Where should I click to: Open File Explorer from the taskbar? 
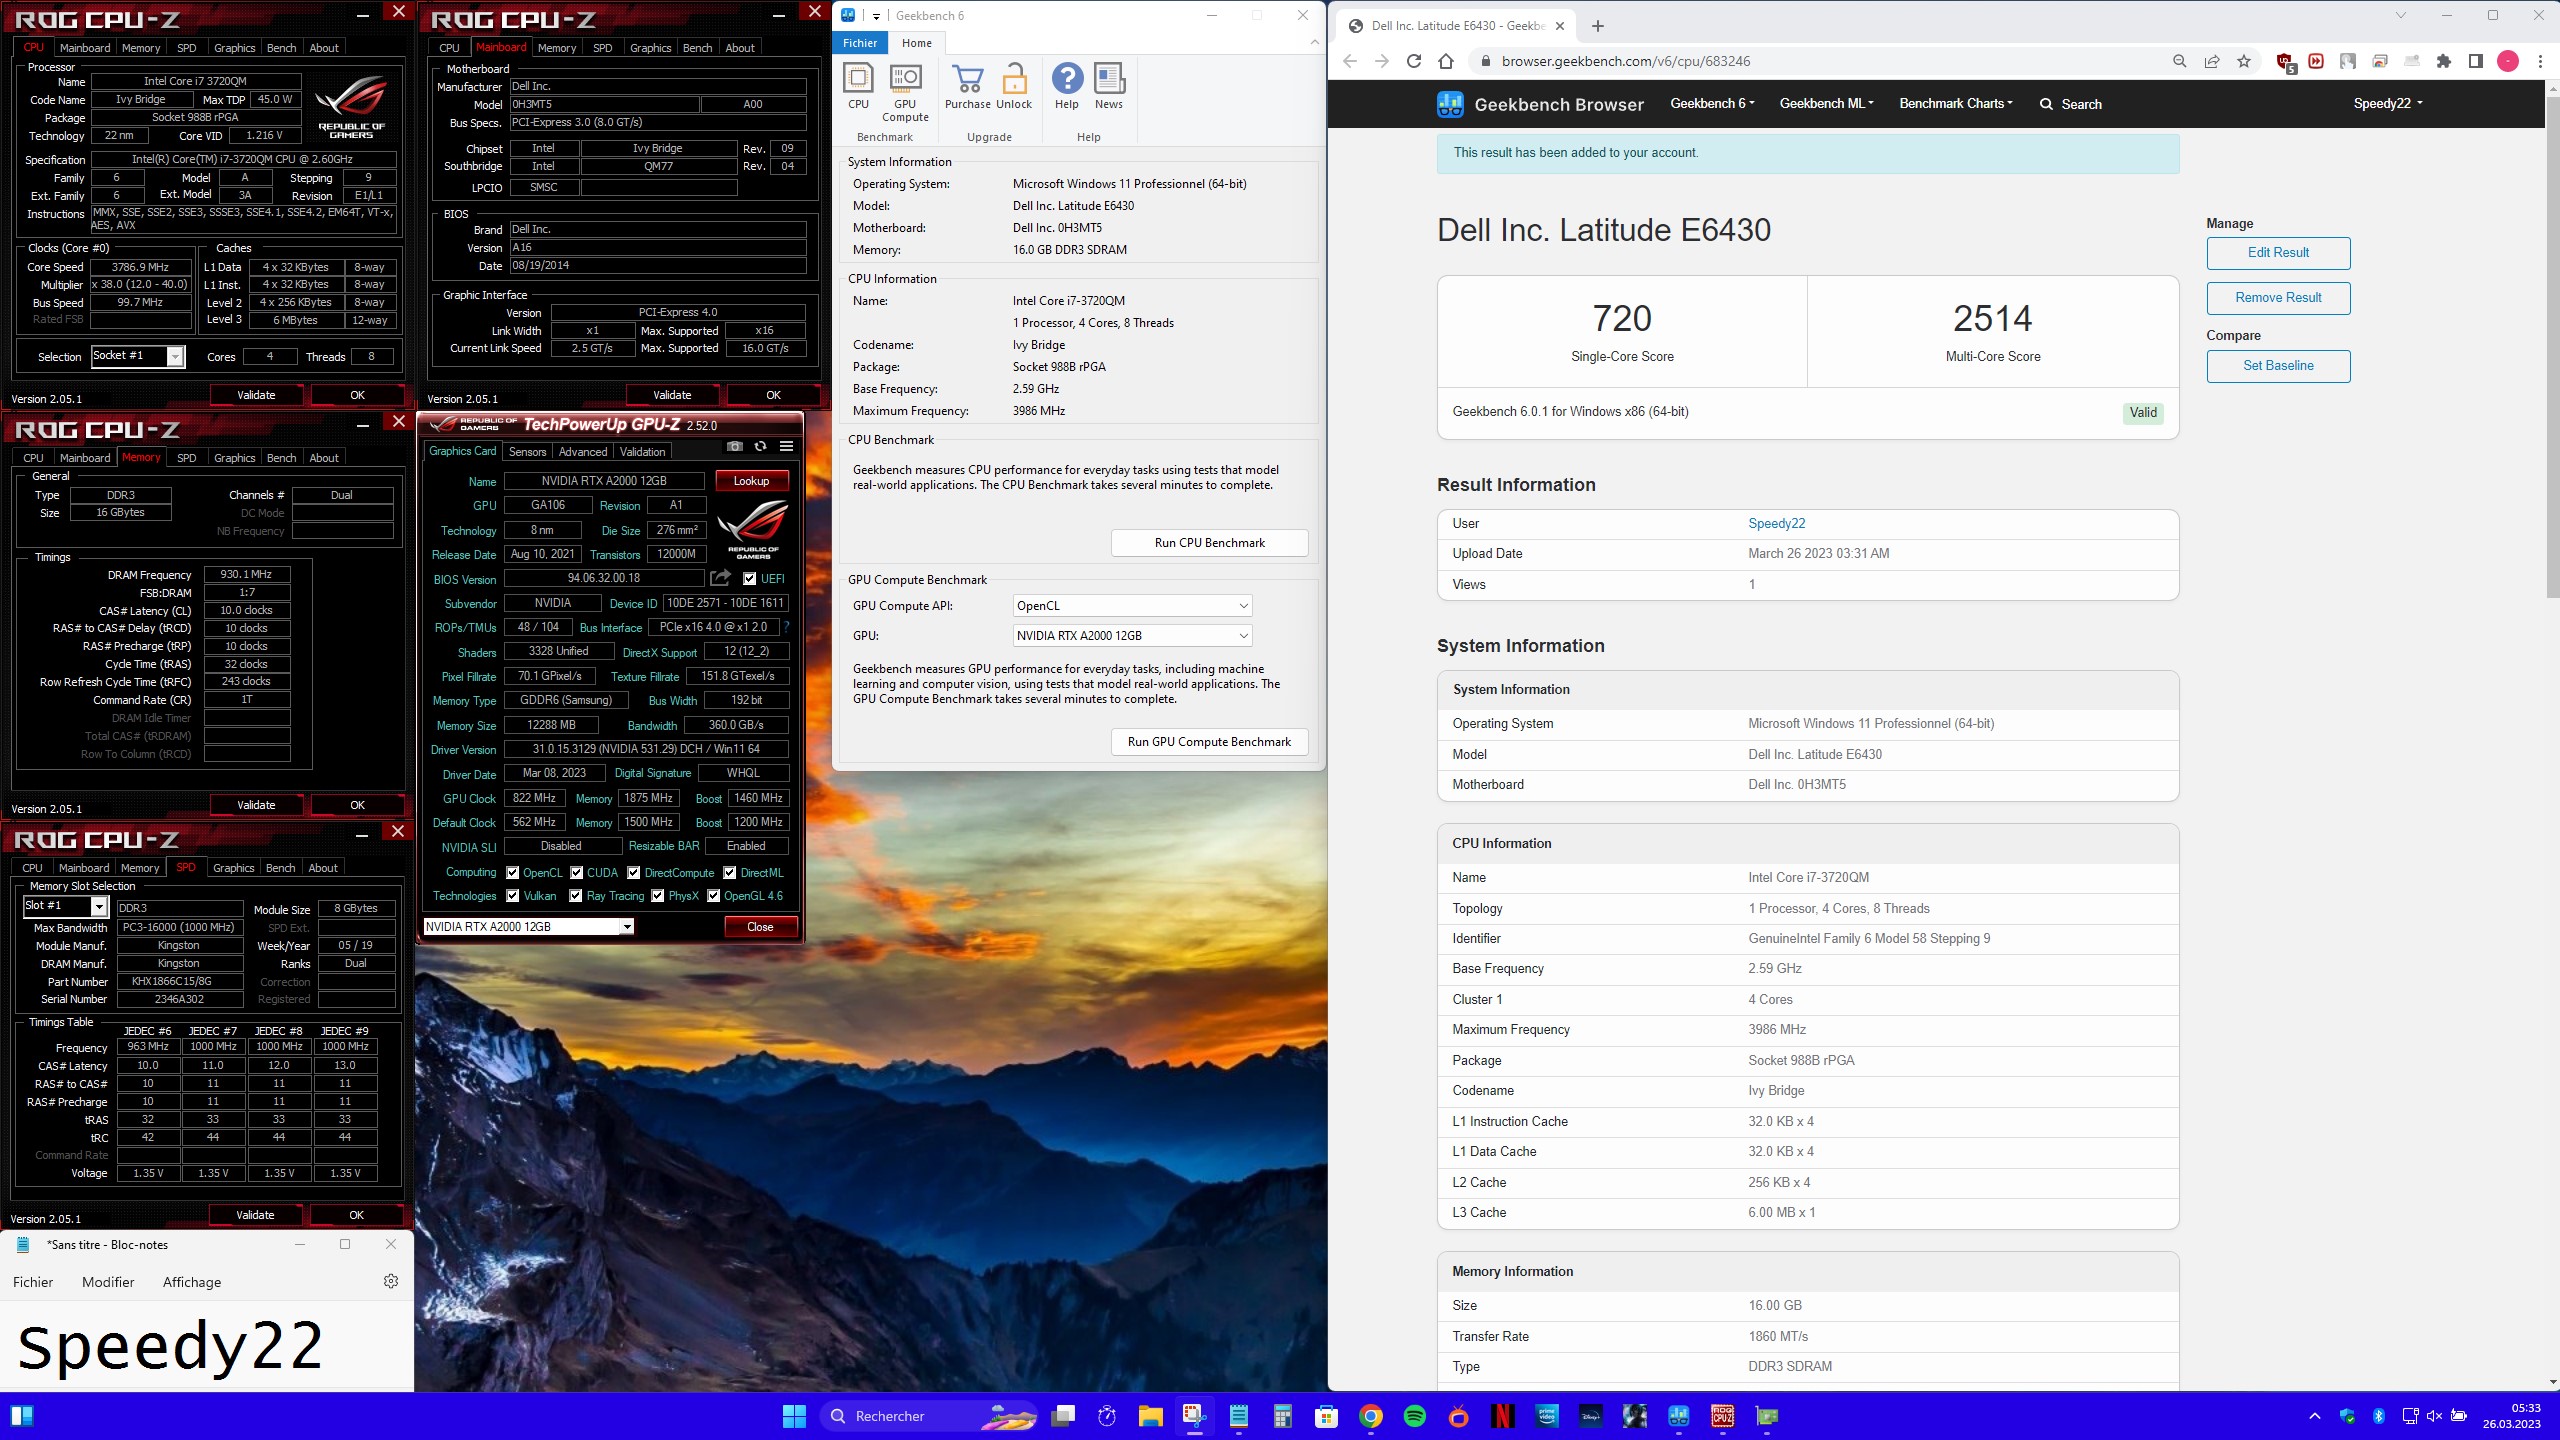pos(1151,1416)
